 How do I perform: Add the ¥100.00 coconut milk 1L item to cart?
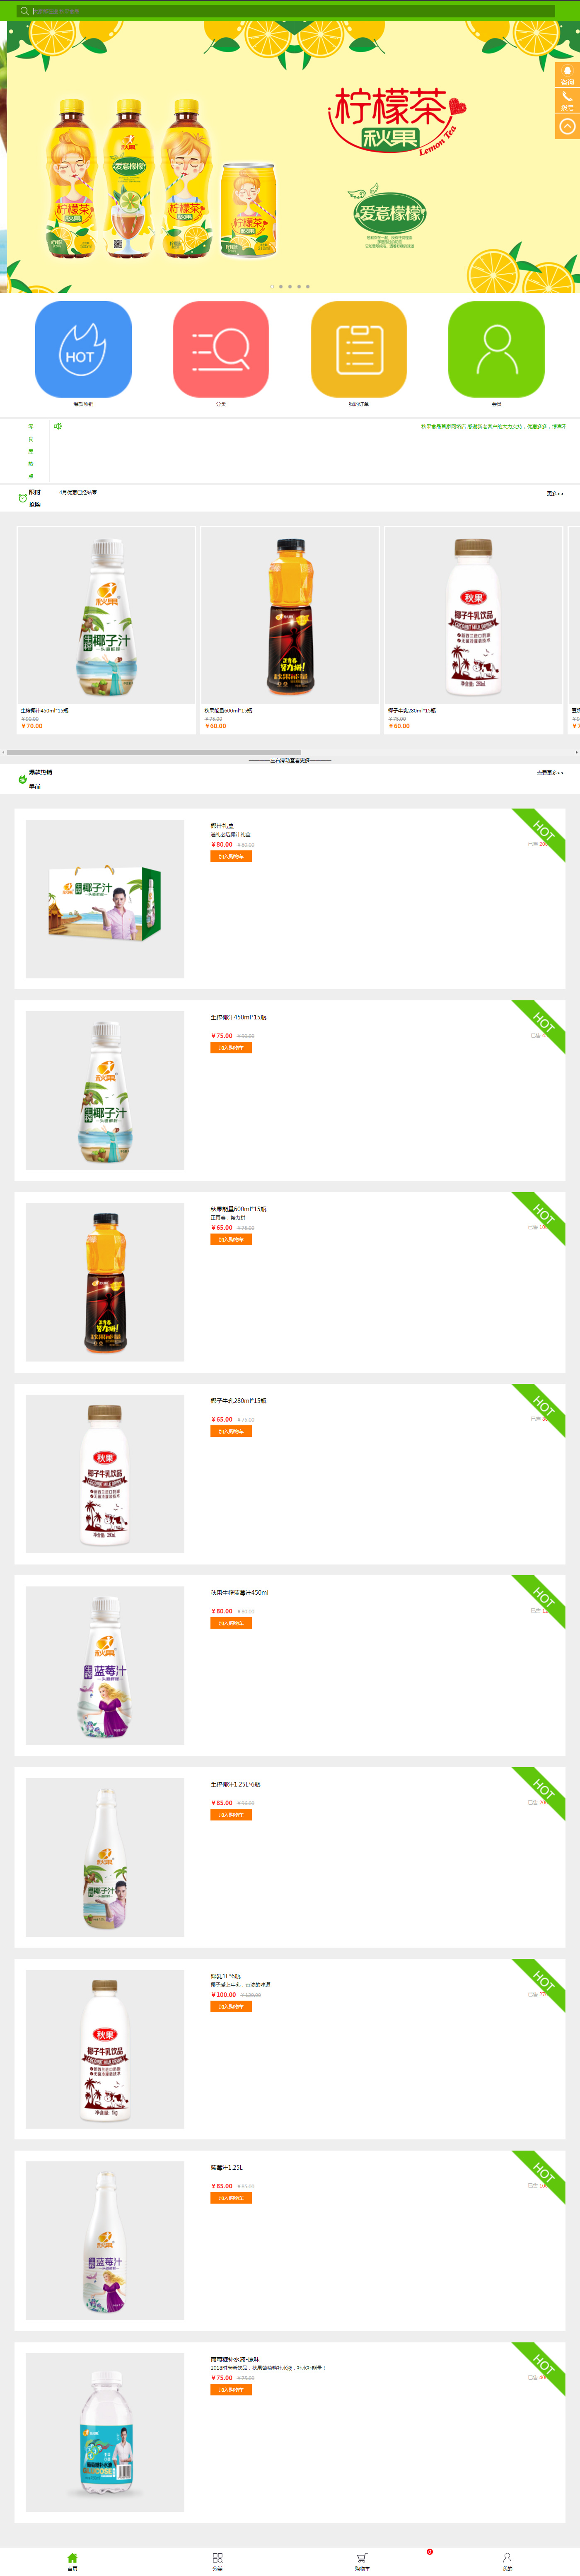pos(231,2006)
